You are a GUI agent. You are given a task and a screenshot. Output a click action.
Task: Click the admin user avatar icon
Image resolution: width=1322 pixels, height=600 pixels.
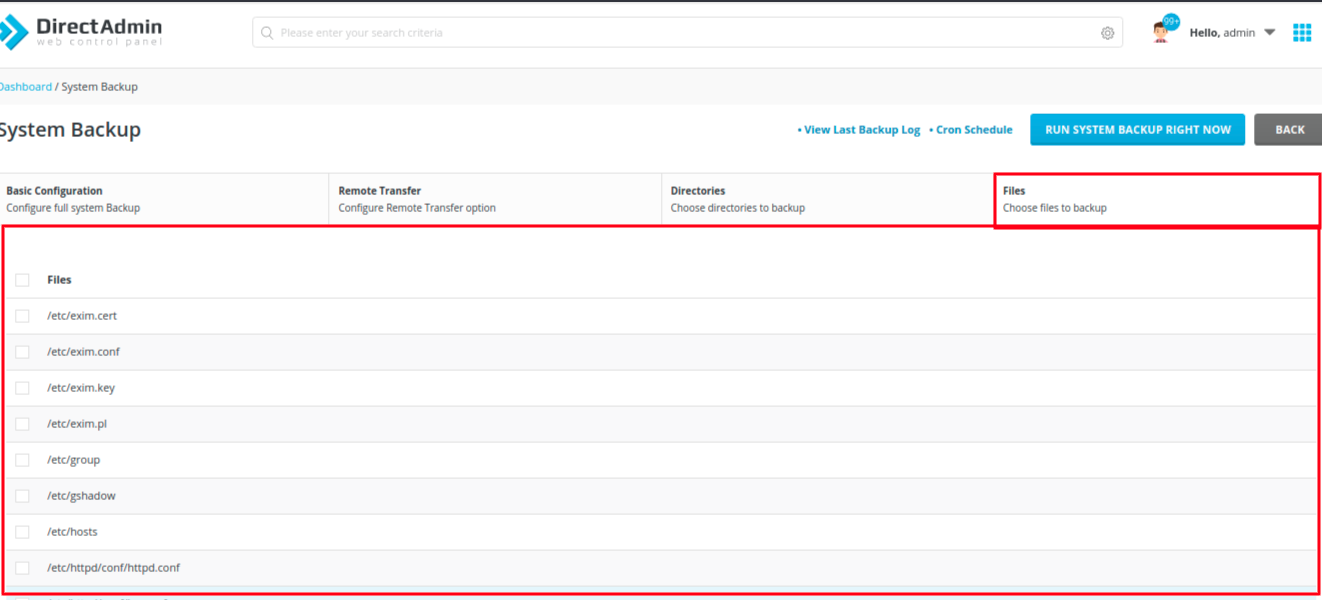pos(1160,33)
